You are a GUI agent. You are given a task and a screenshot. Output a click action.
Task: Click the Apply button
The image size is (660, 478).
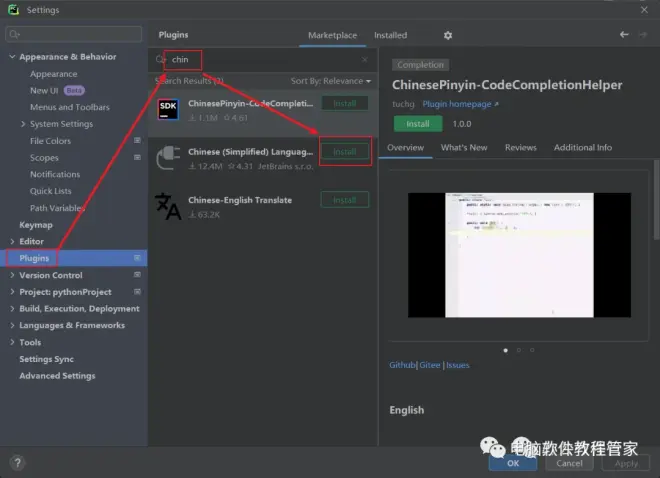click(626, 463)
